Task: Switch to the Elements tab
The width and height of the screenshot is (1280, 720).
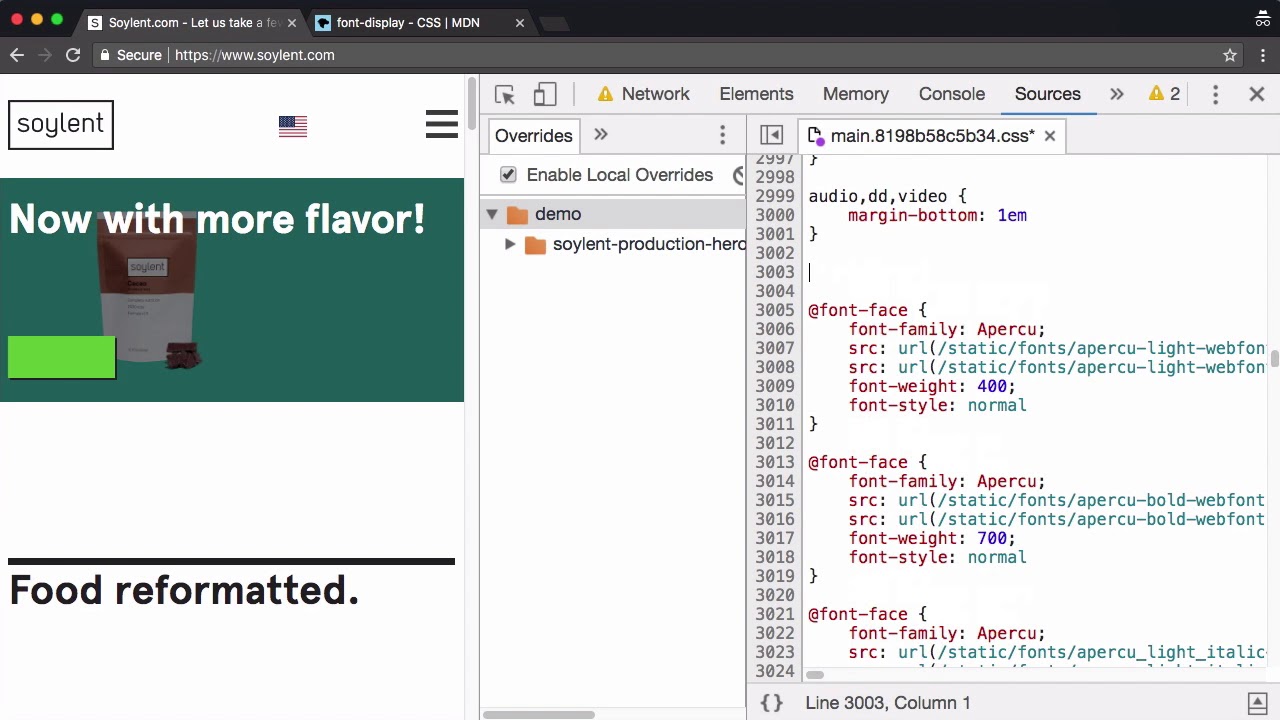Action: [756, 94]
